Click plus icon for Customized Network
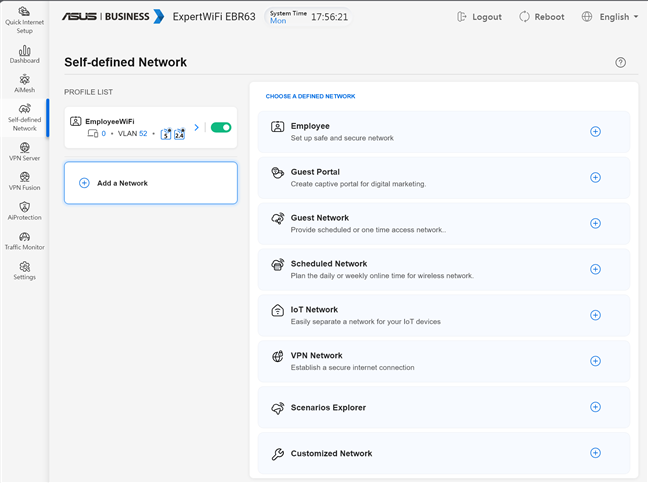 595,453
